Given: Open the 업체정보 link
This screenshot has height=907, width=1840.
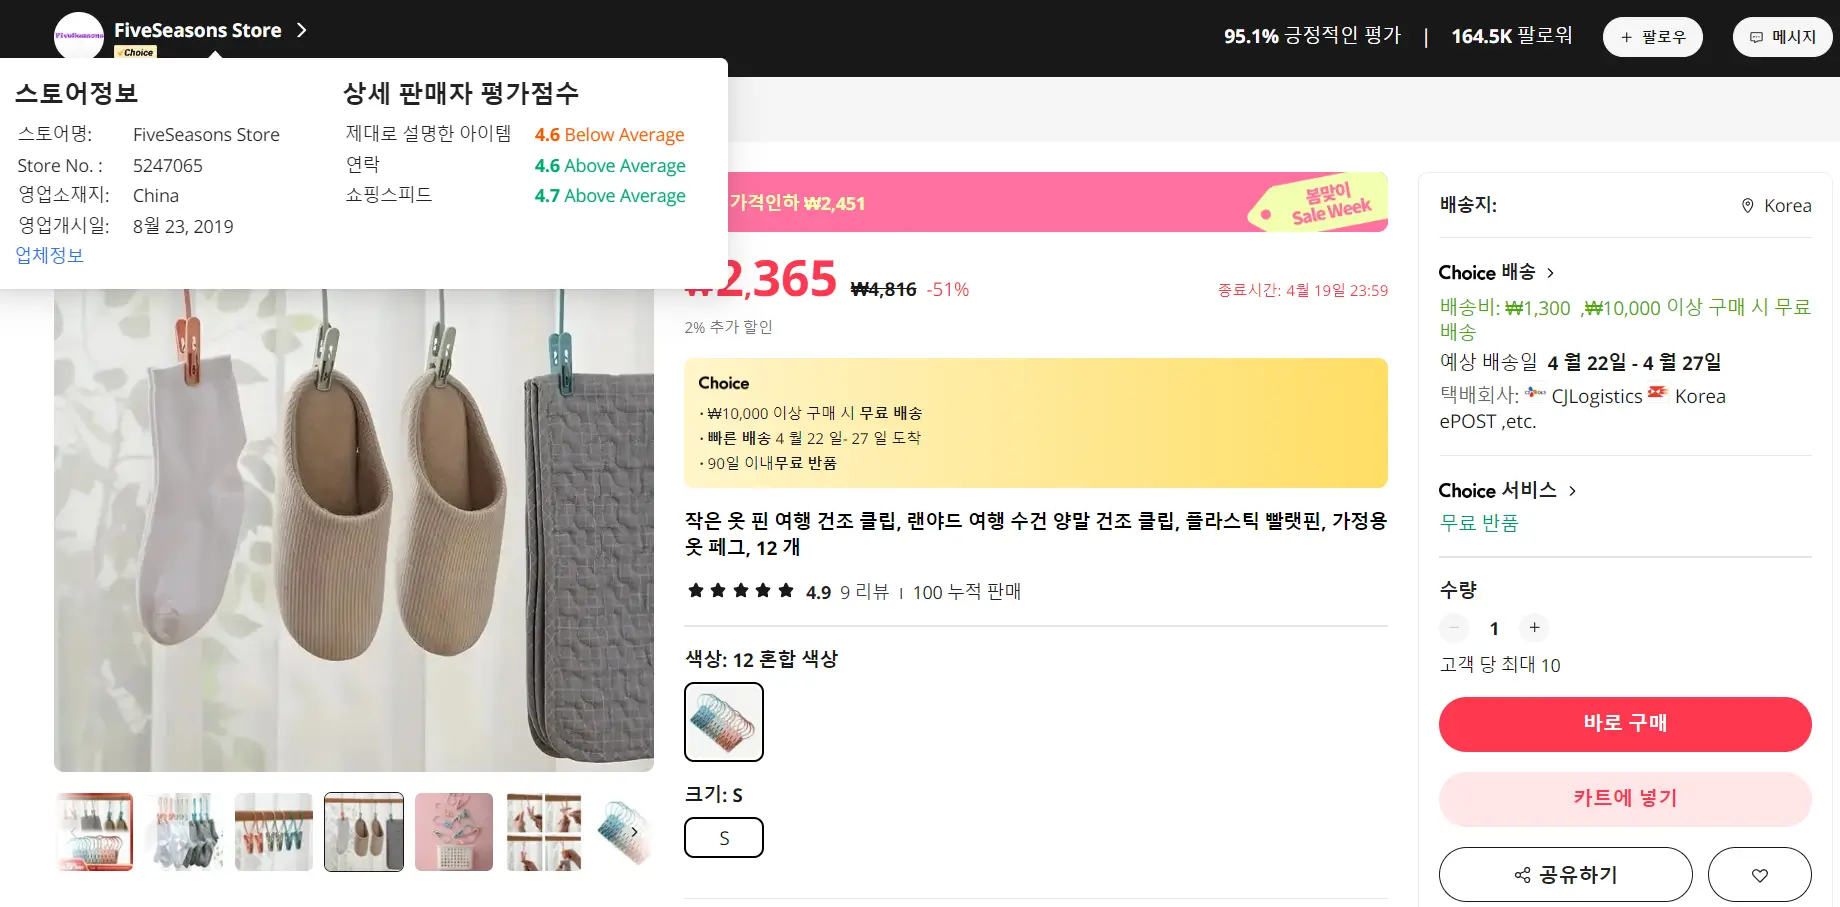Looking at the screenshot, I should point(48,255).
